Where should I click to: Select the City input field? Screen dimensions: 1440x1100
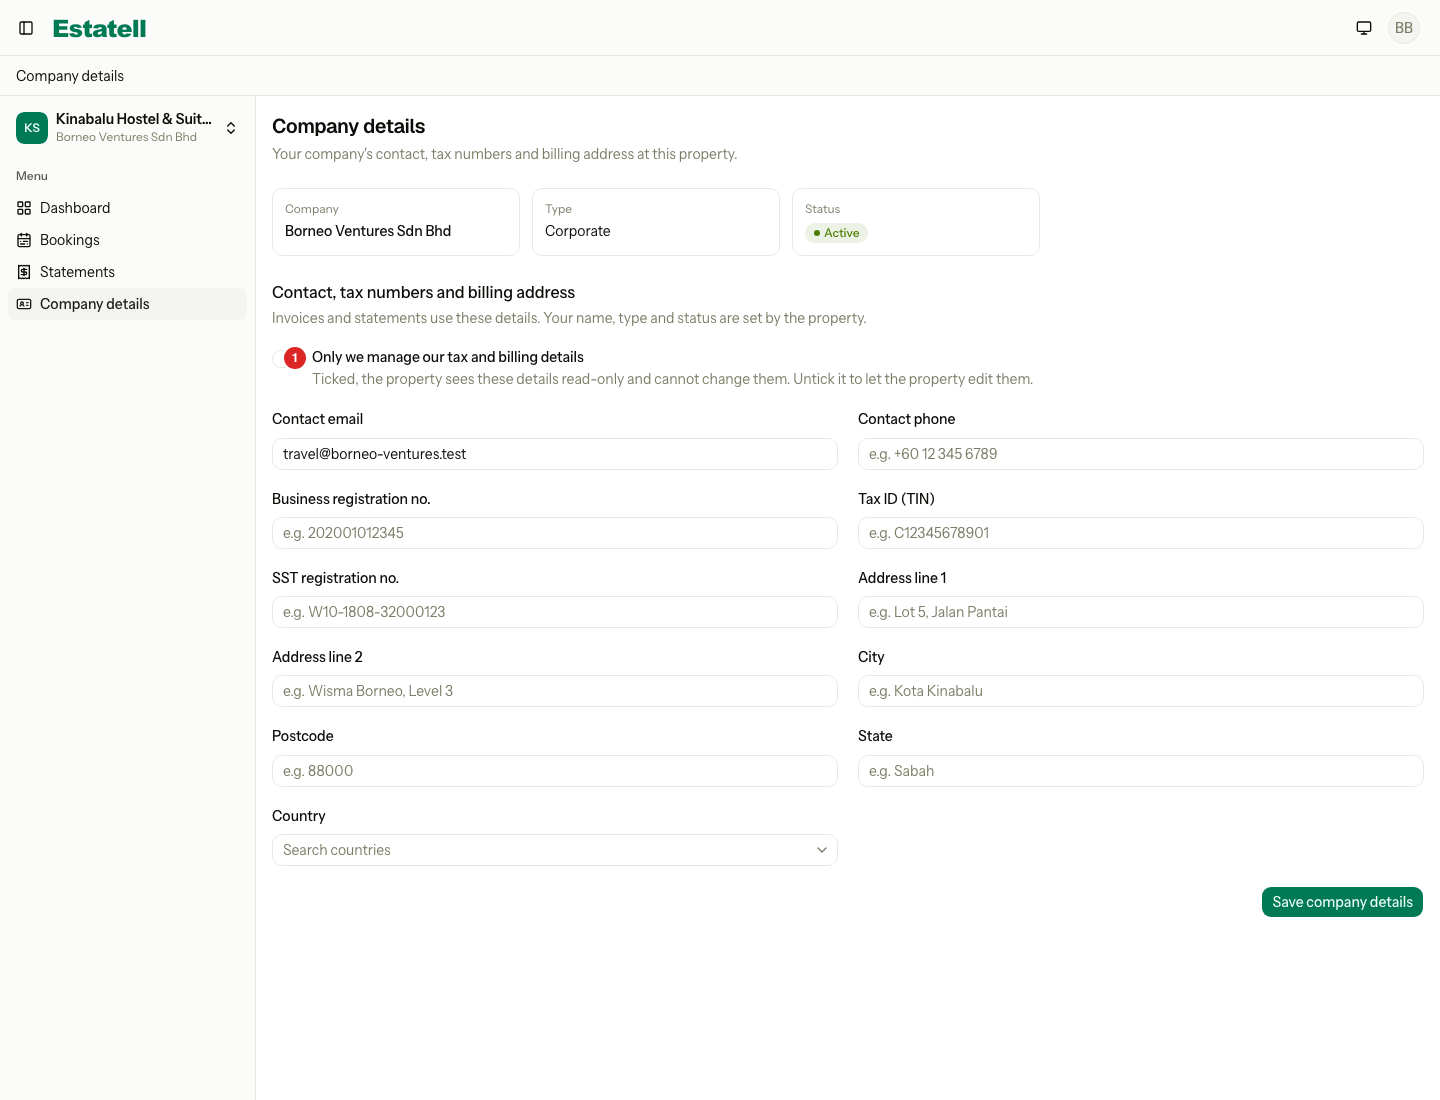pos(1141,691)
